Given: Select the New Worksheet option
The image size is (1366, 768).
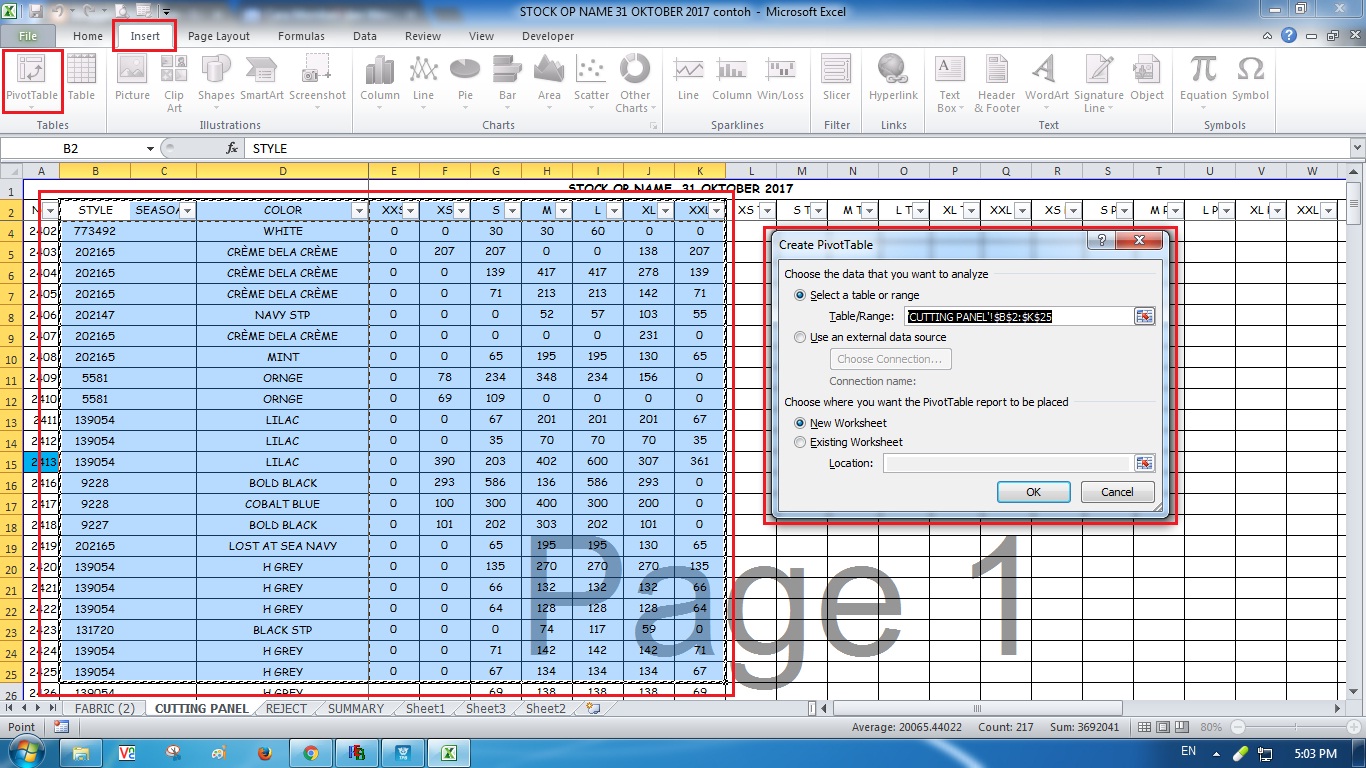Looking at the screenshot, I should point(800,422).
